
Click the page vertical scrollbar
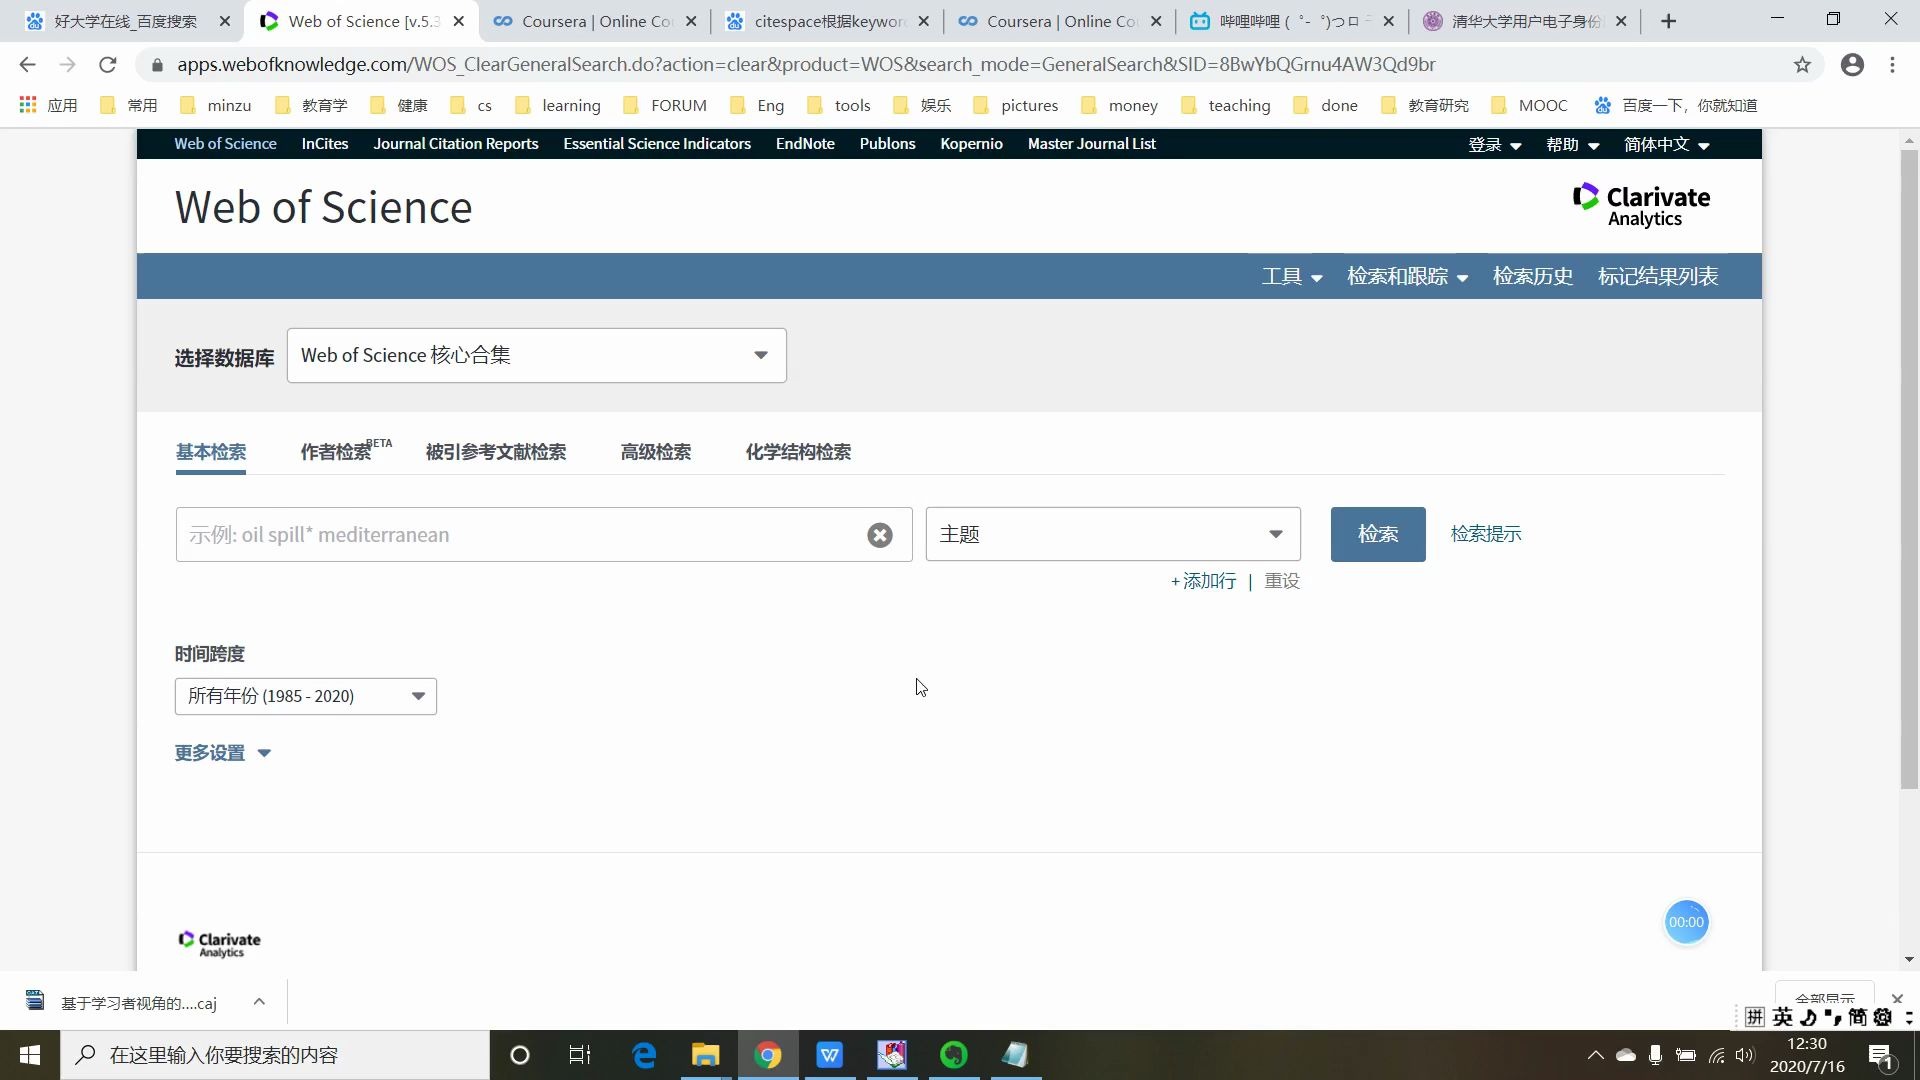pos(1909,470)
